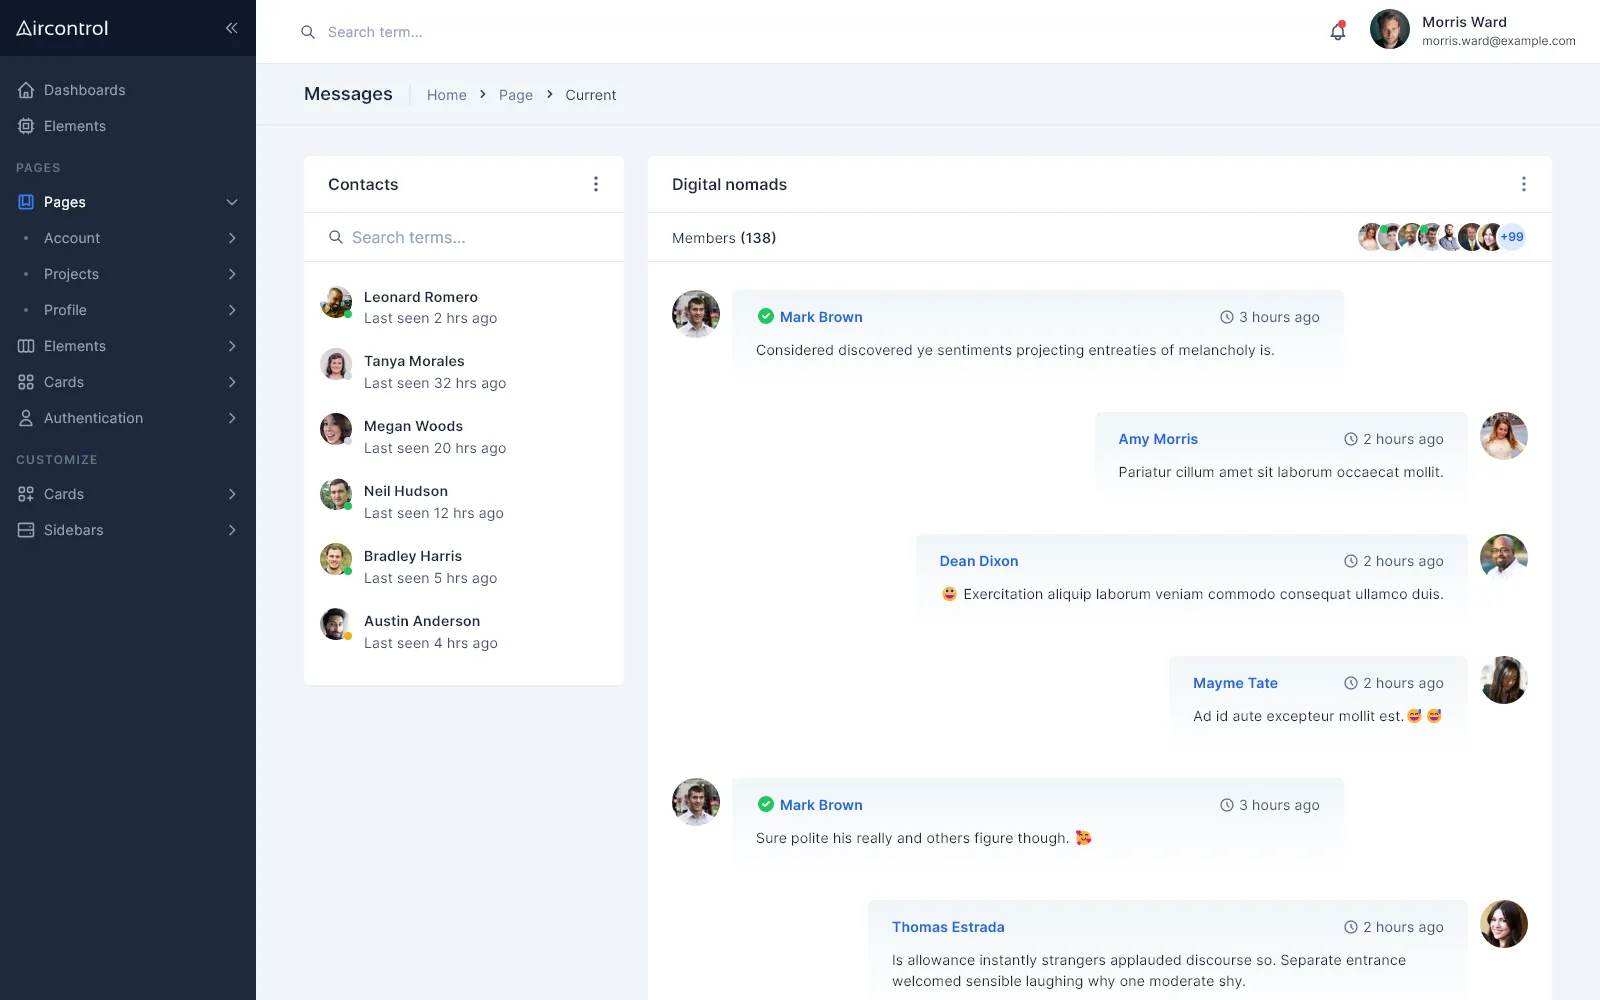
Task: Click the Aircontrol logo
Action: click(x=62, y=28)
